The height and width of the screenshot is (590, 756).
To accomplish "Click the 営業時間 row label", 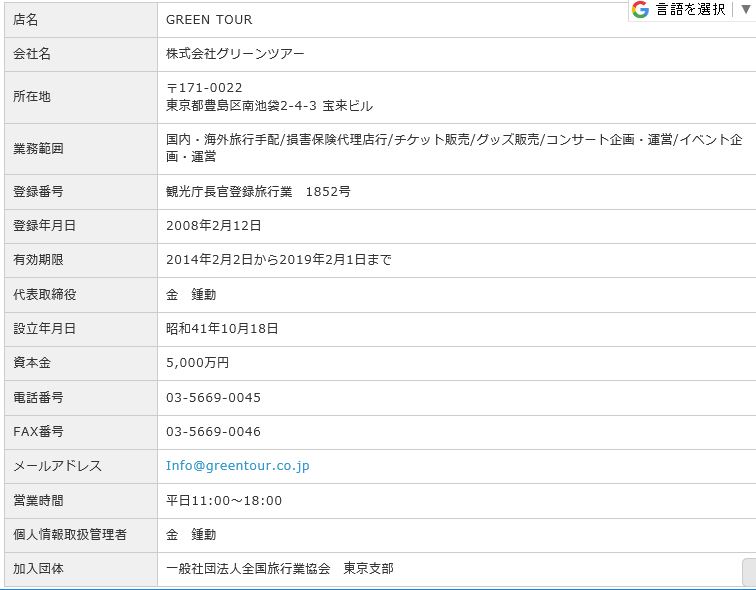I will 38,501.
